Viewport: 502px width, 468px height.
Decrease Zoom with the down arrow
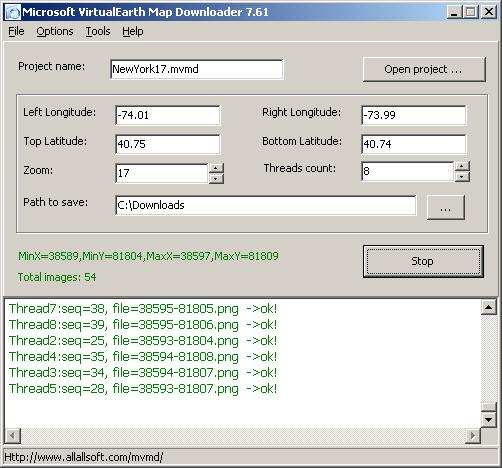coord(217,179)
